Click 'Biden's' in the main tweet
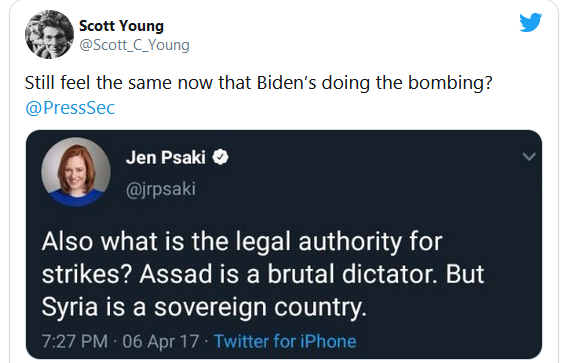 (286, 83)
